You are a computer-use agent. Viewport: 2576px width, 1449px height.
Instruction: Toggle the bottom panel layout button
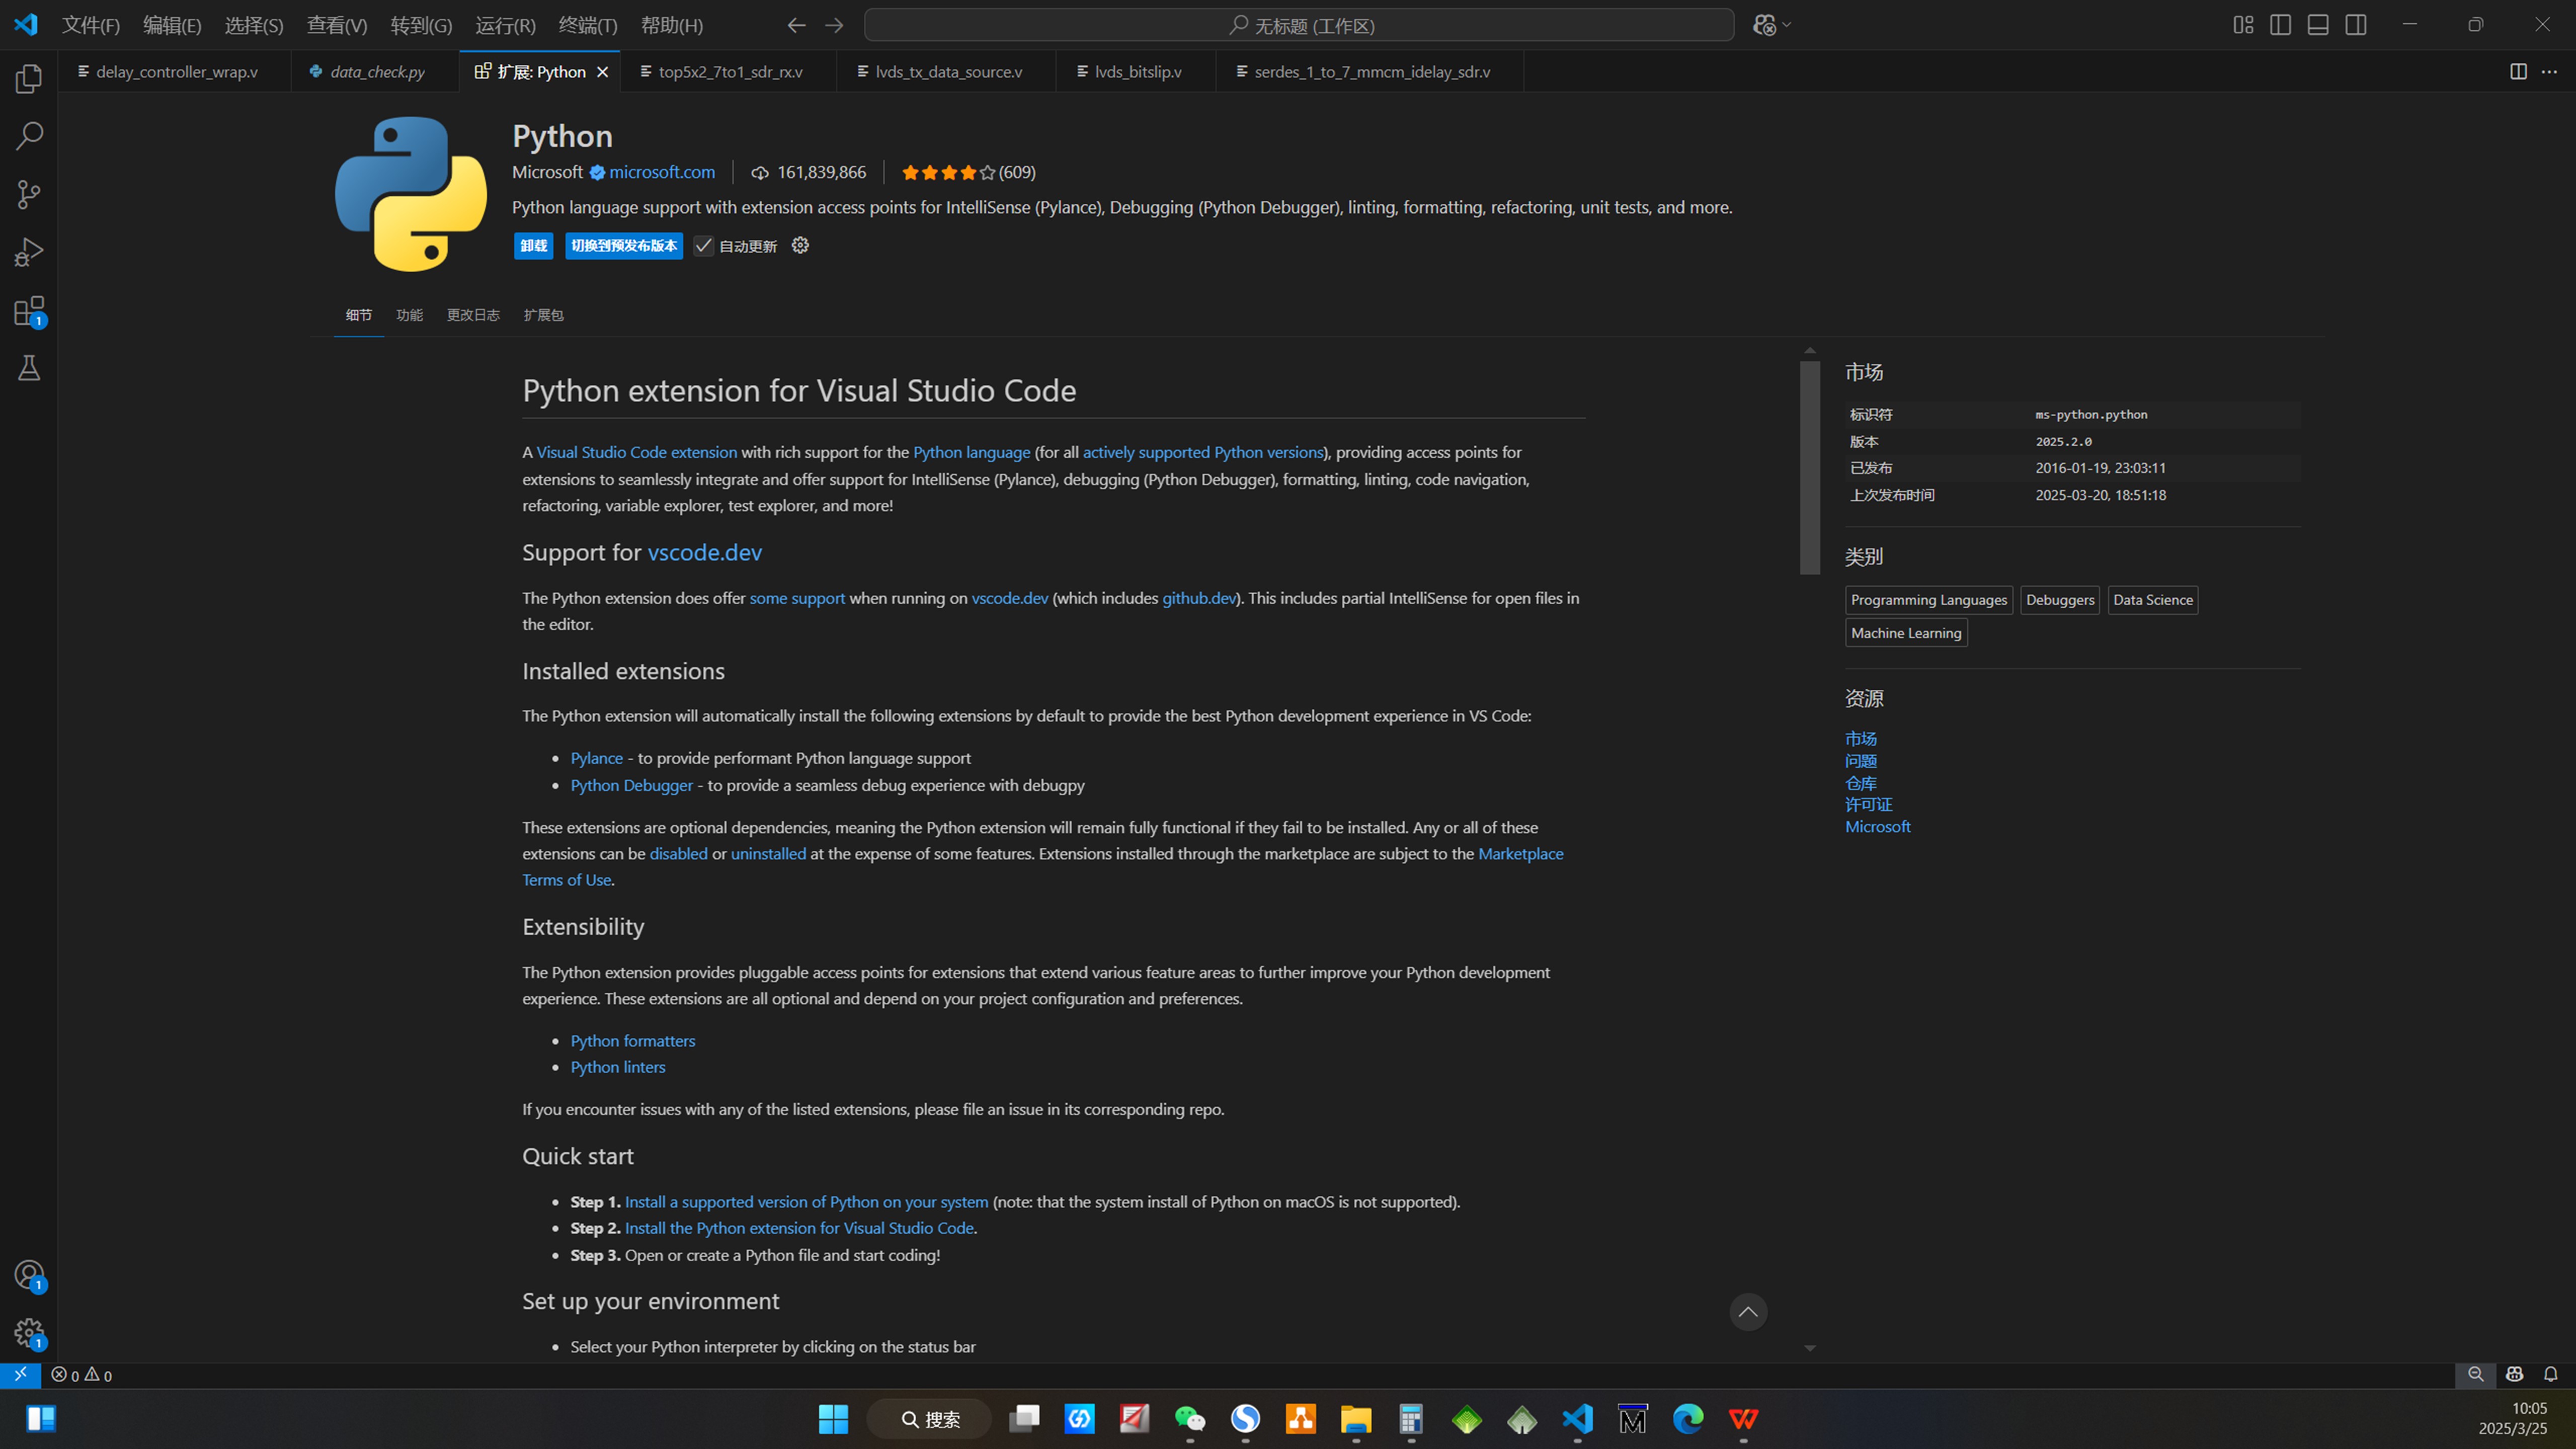coord(2318,25)
